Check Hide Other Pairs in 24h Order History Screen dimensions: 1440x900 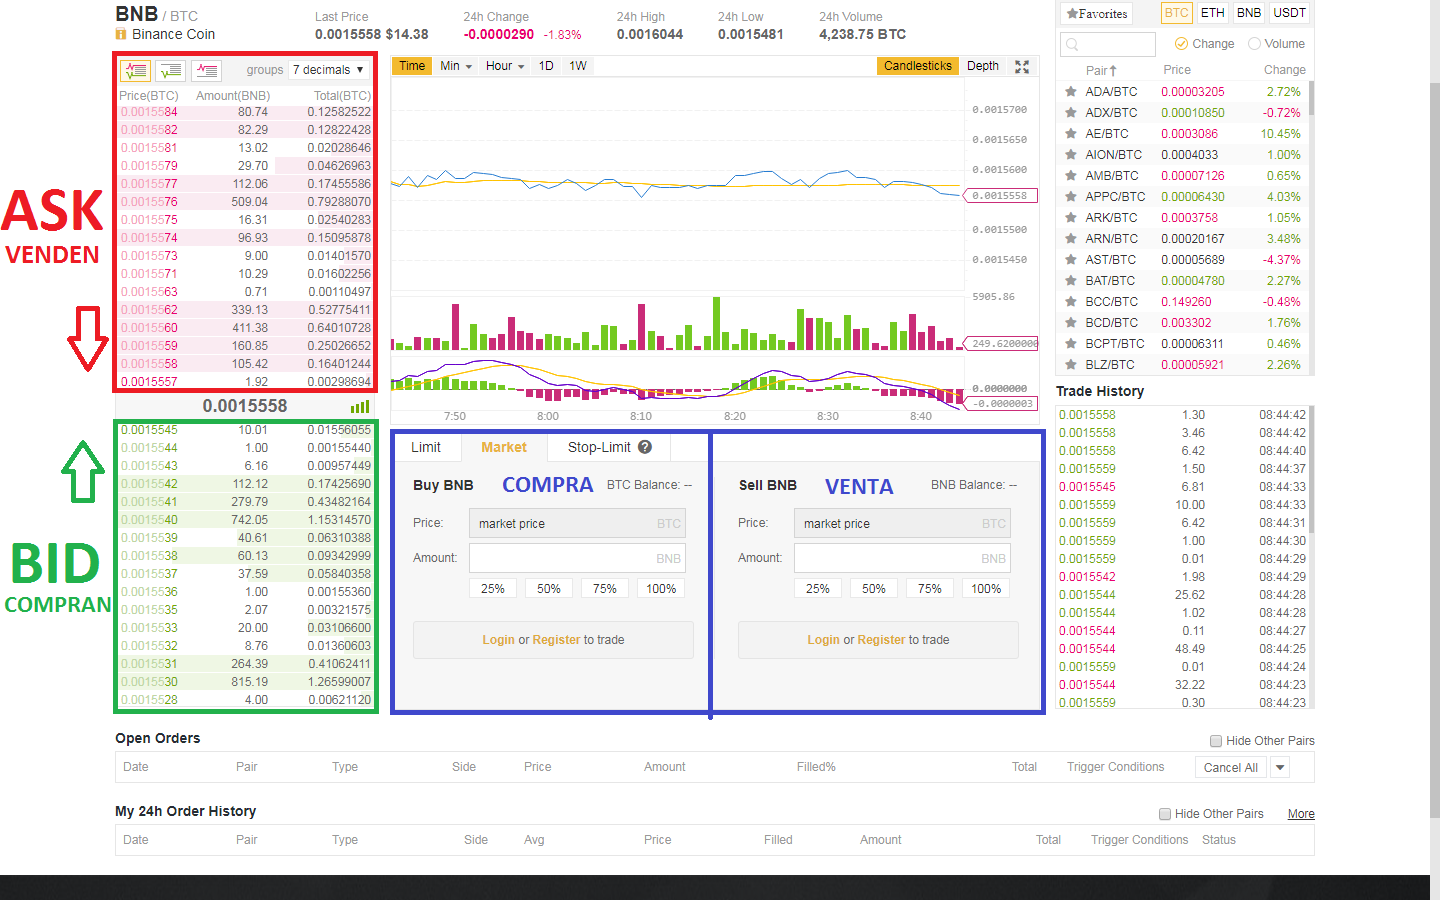pos(1165,814)
